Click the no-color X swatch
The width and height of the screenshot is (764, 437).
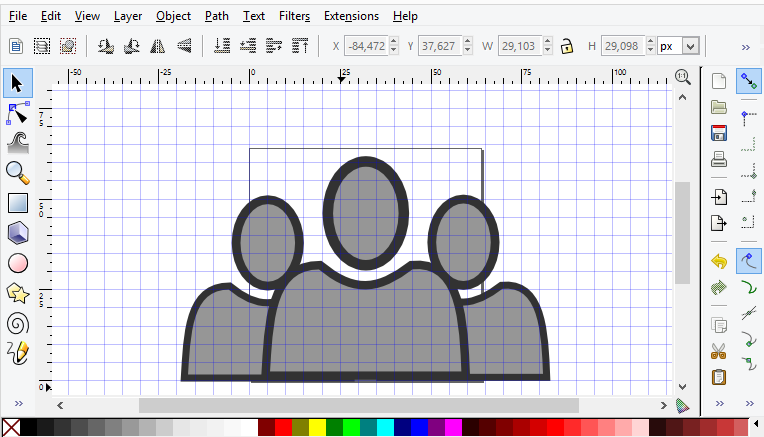pyautogui.click(x=11, y=427)
